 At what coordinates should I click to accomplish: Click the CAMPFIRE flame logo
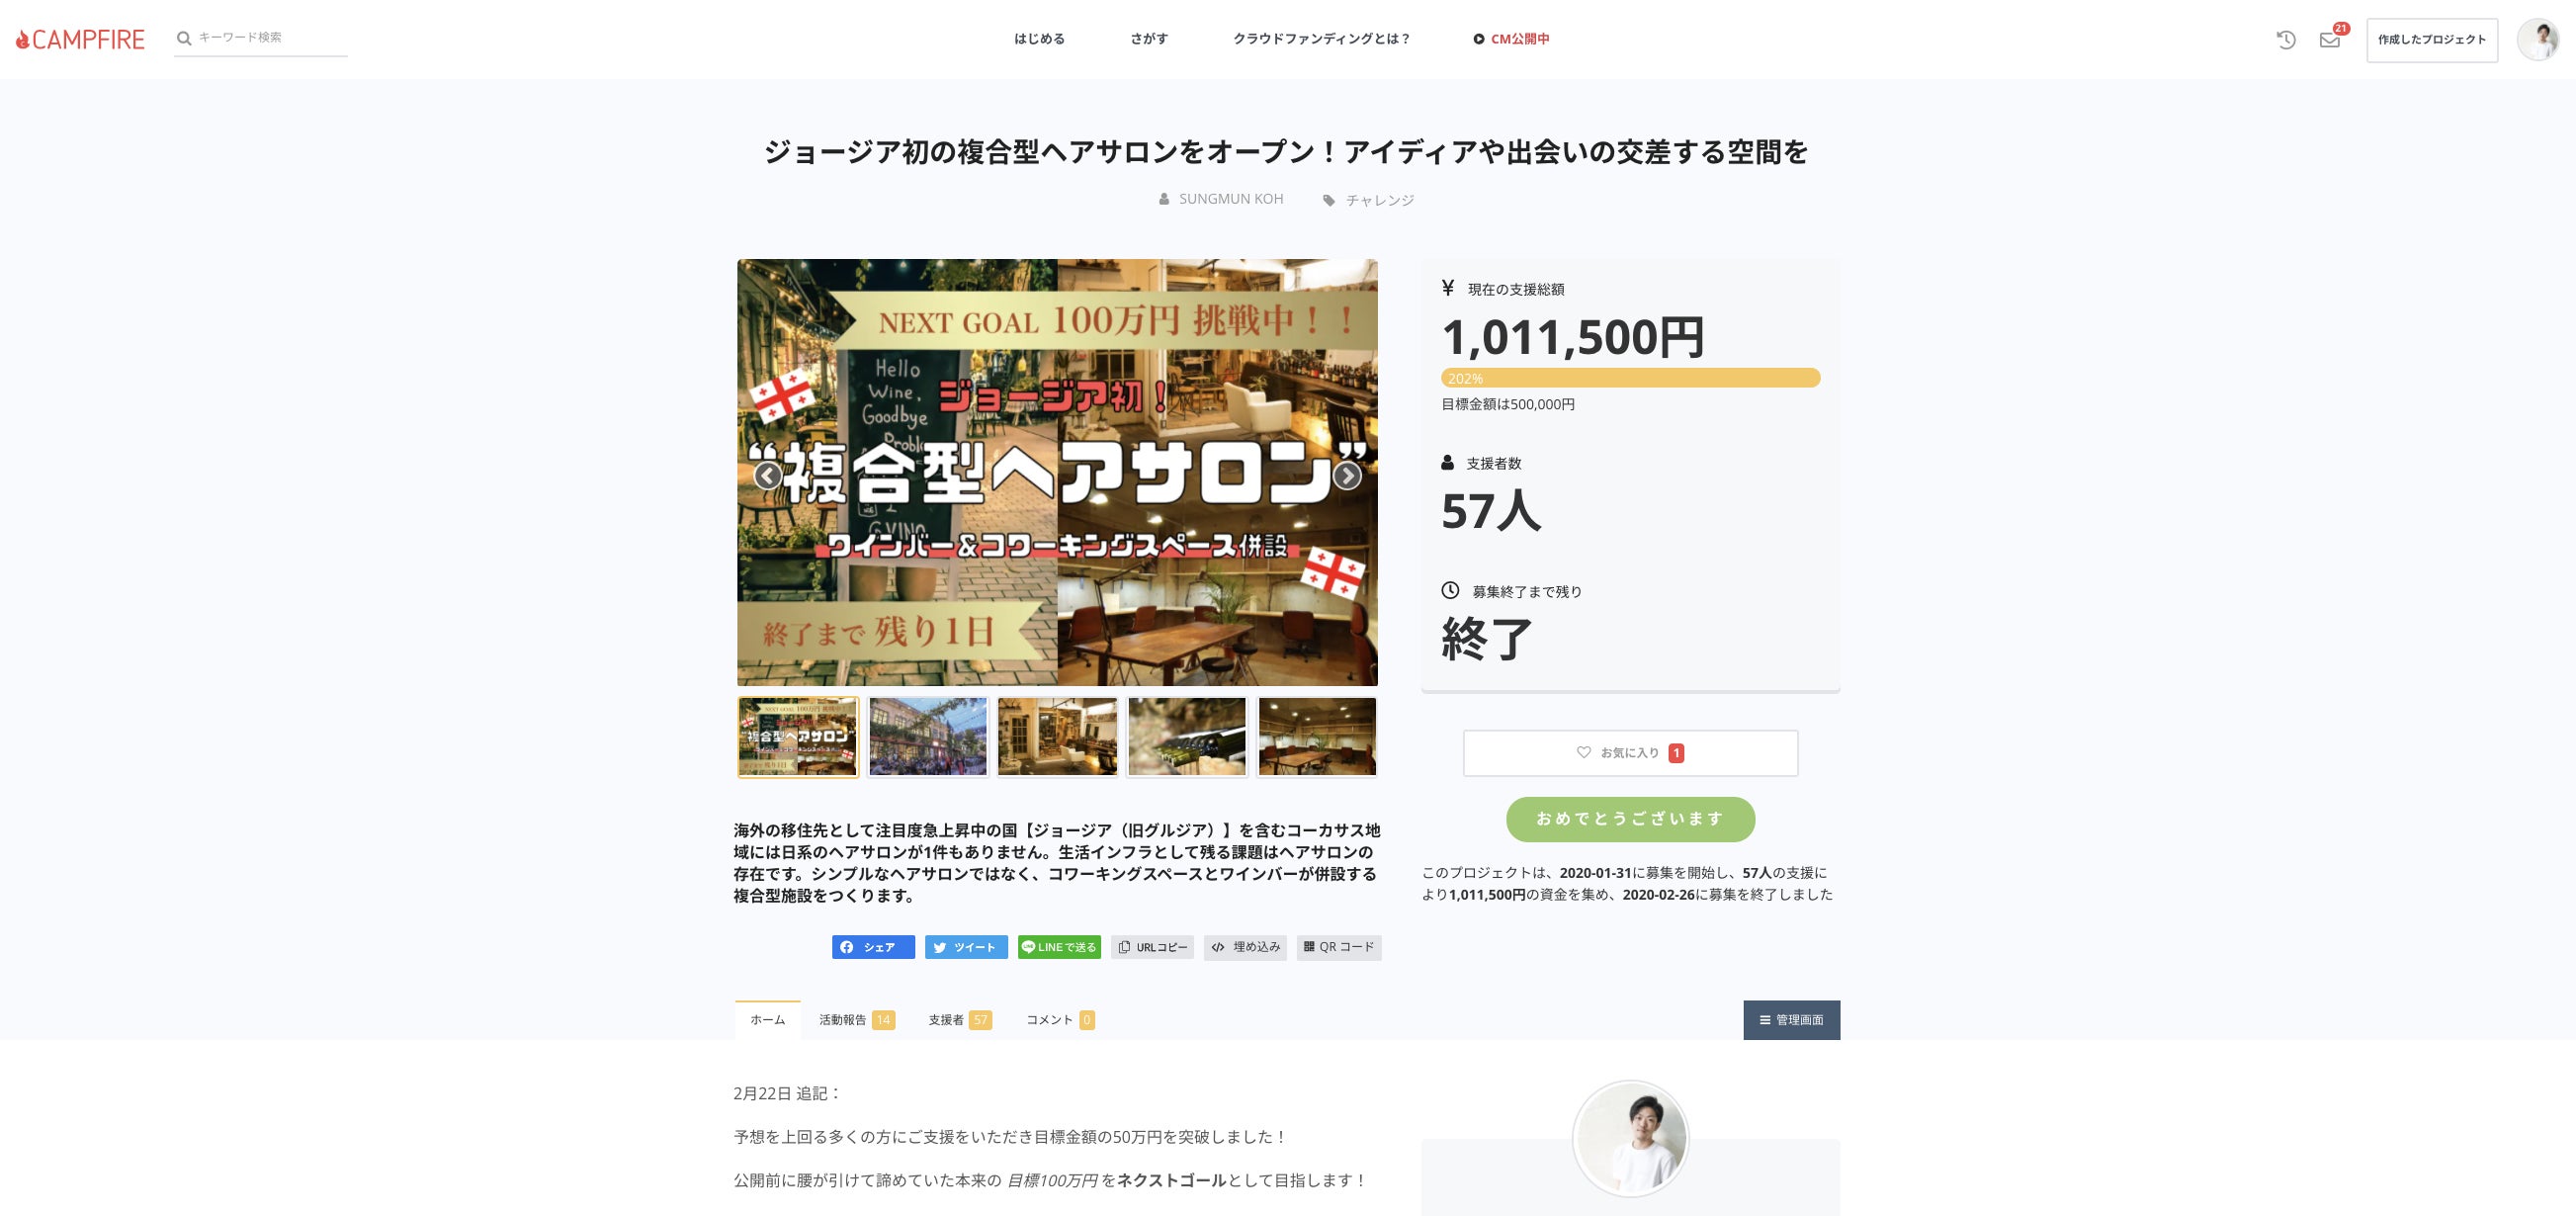[x=80, y=39]
